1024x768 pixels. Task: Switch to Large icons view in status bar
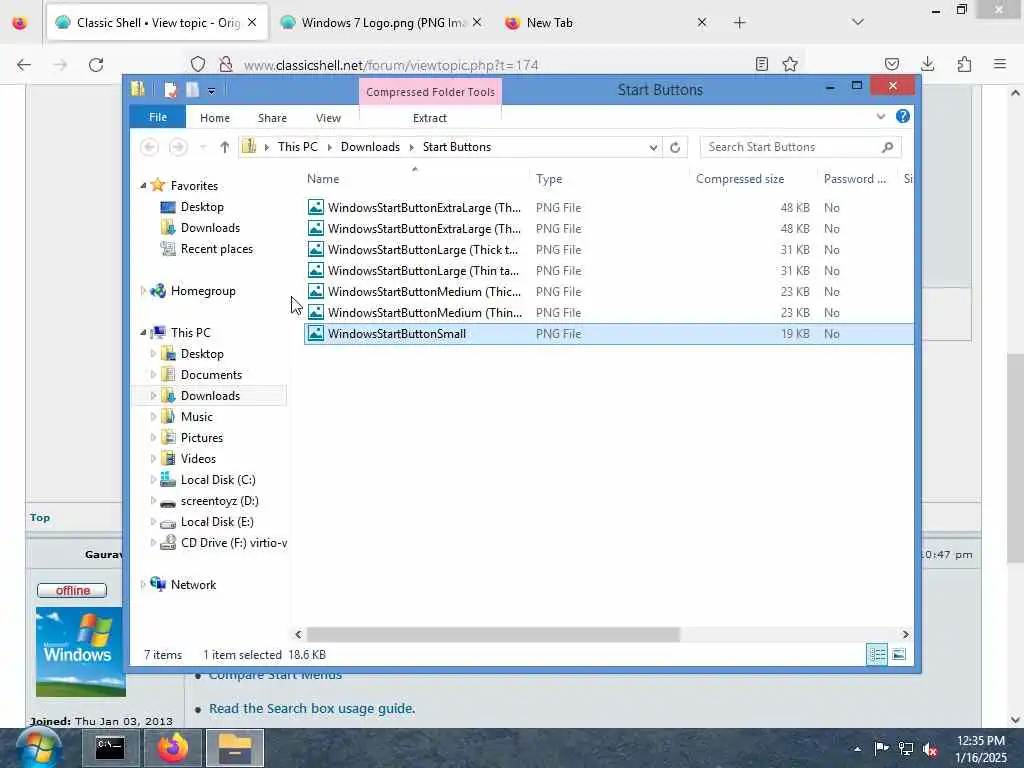coord(899,654)
